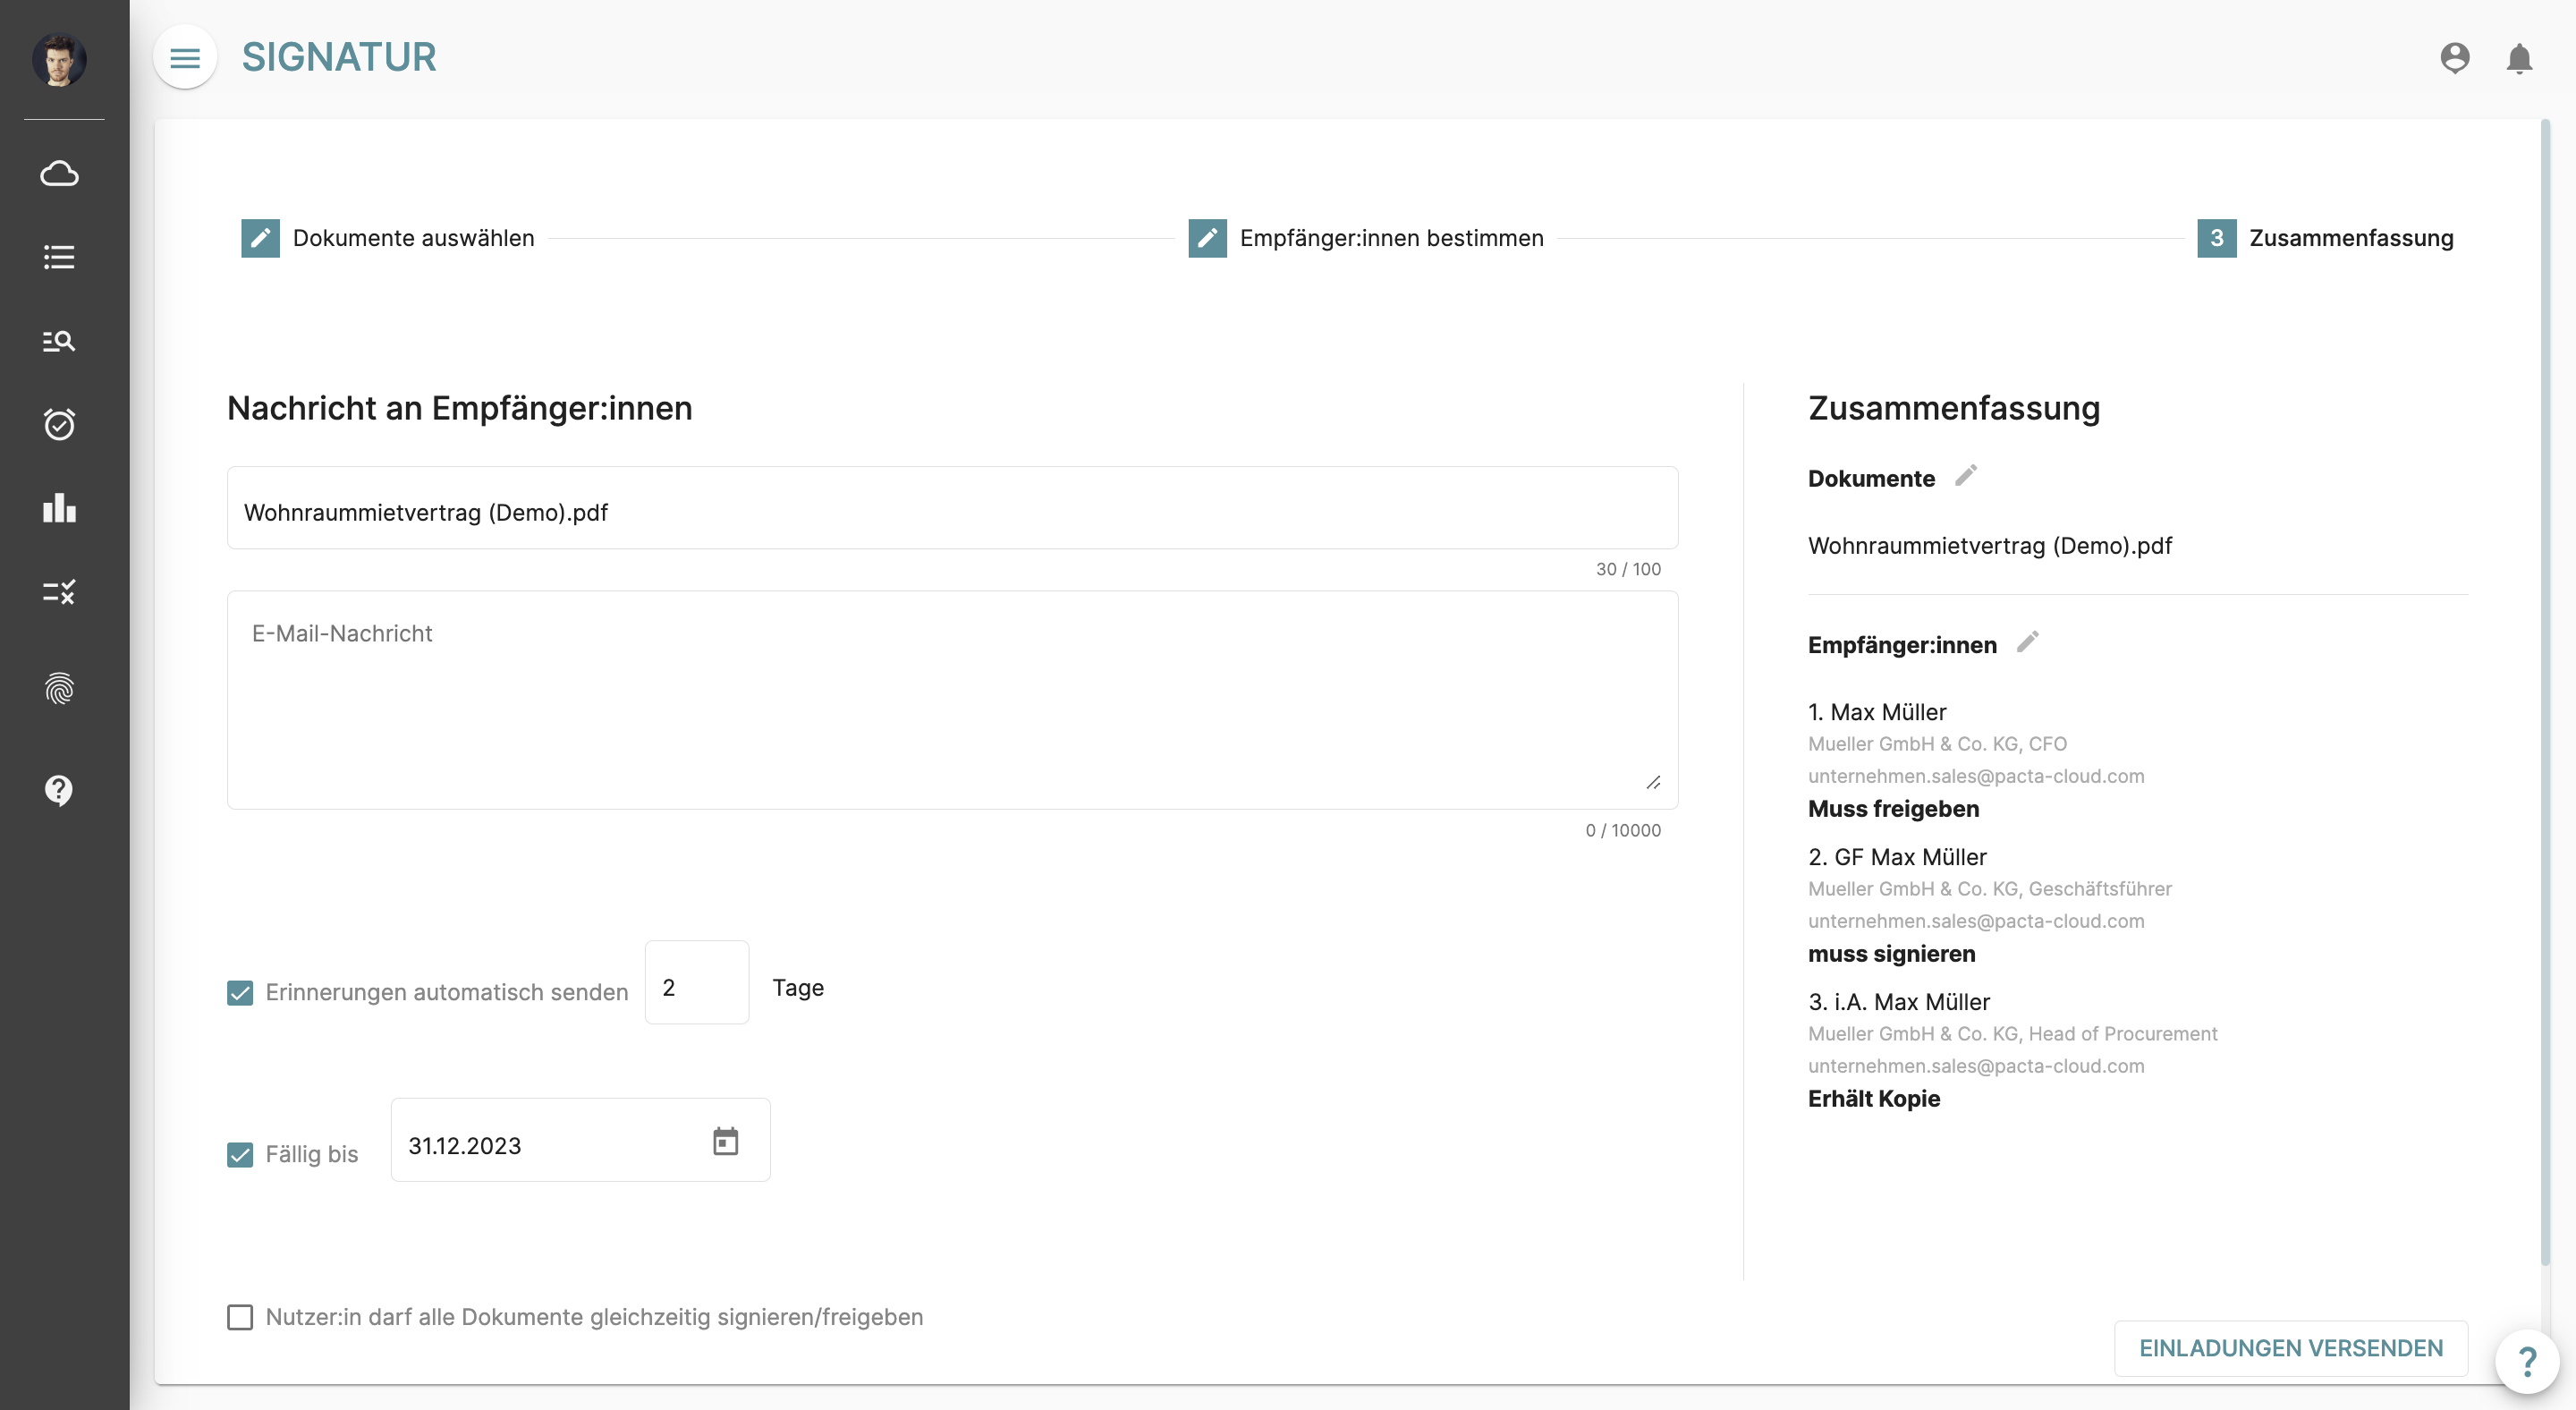Click the Erhält Kopie label
2576x1410 pixels.
[1874, 1099]
